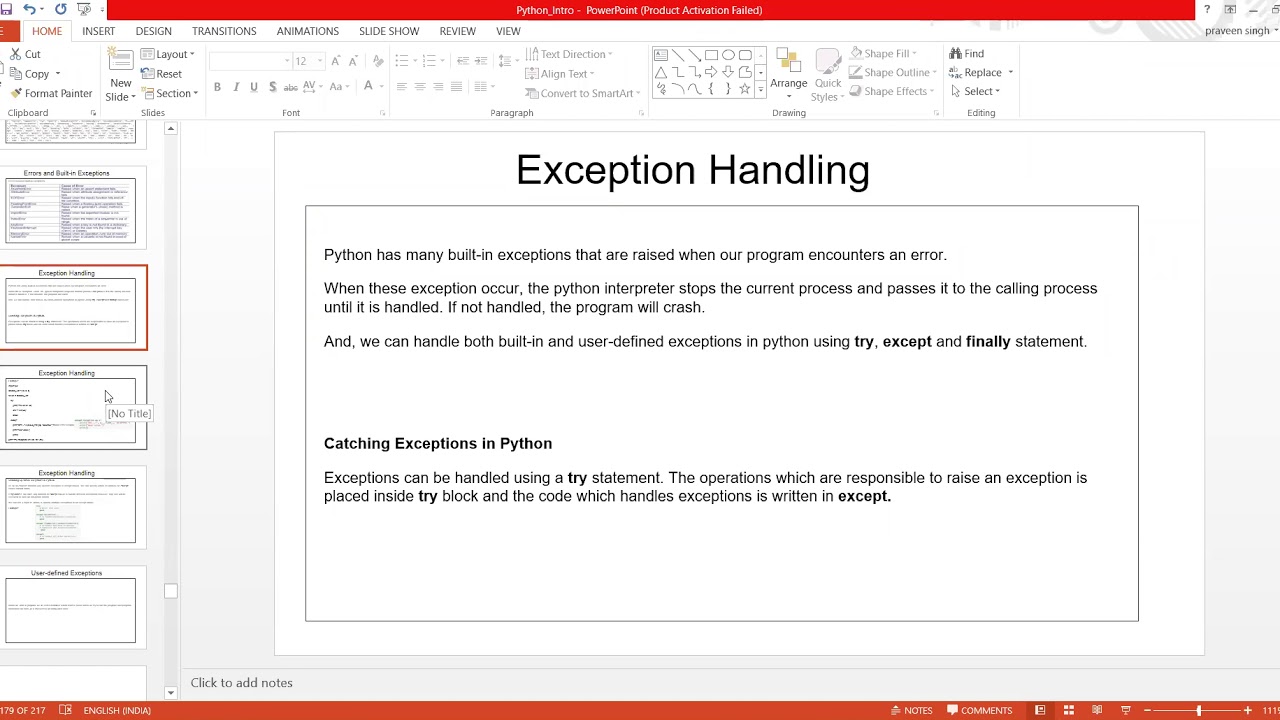Select the User-defined Exceptions slide thumbnail
This screenshot has width=1280, height=720.
(71, 606)
